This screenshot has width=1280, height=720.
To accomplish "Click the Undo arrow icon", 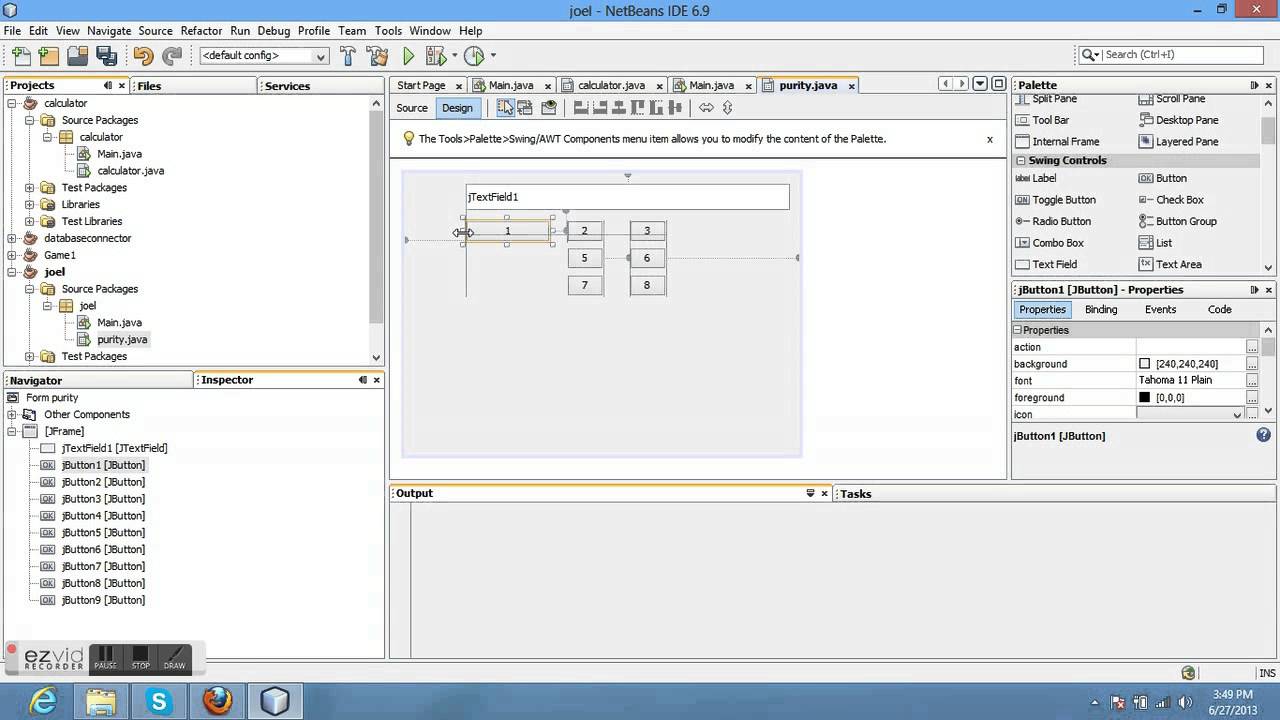I will tap(143, 56).
